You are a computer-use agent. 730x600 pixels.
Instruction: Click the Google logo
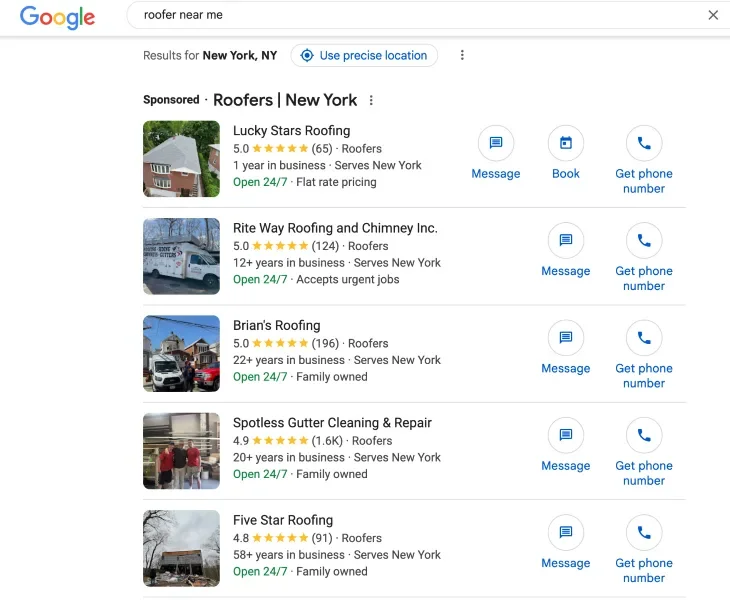pos(57,18)
